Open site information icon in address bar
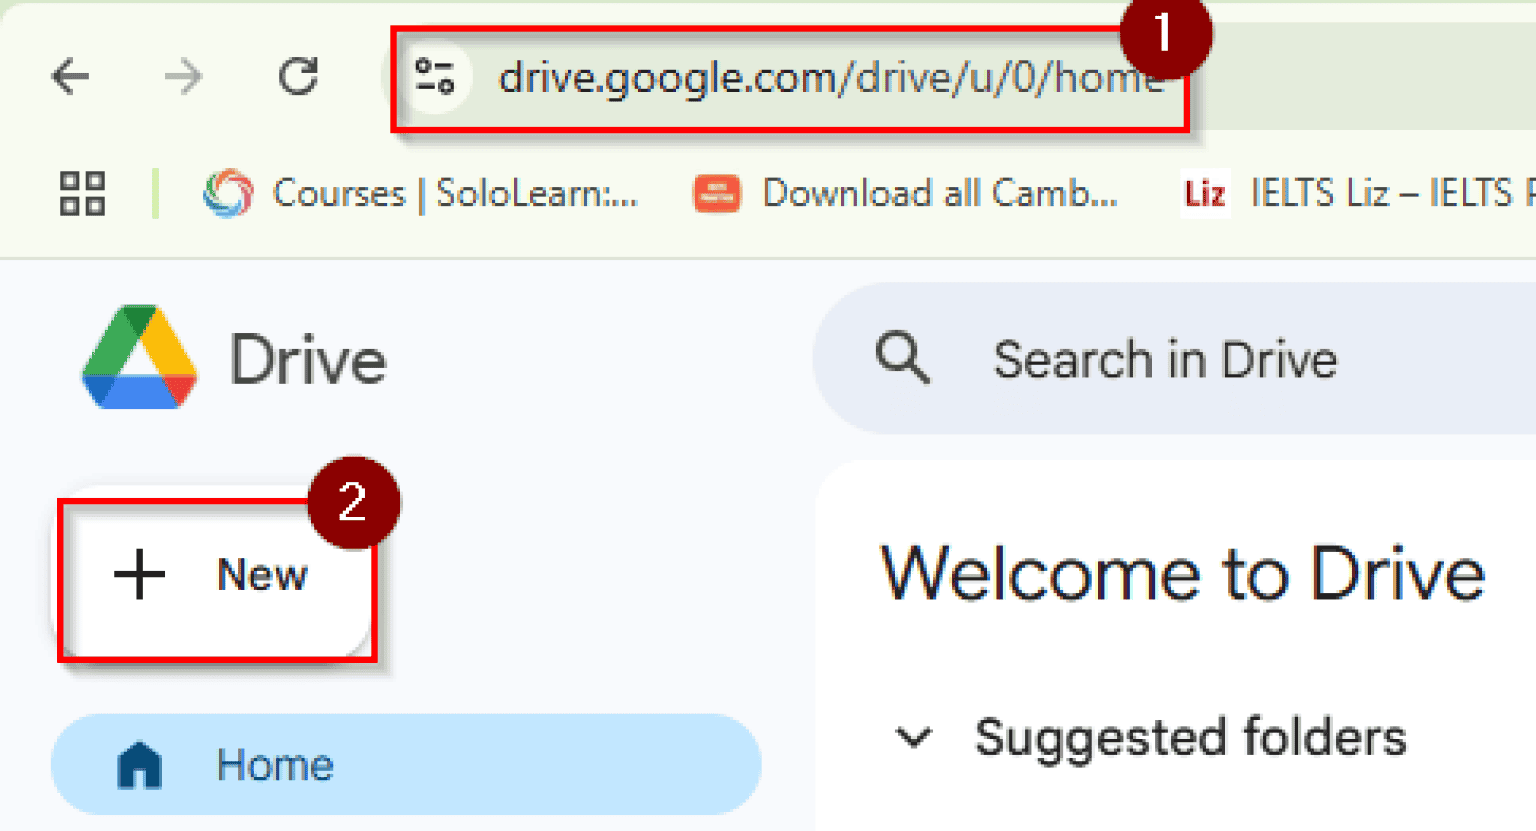 (436, 77)
